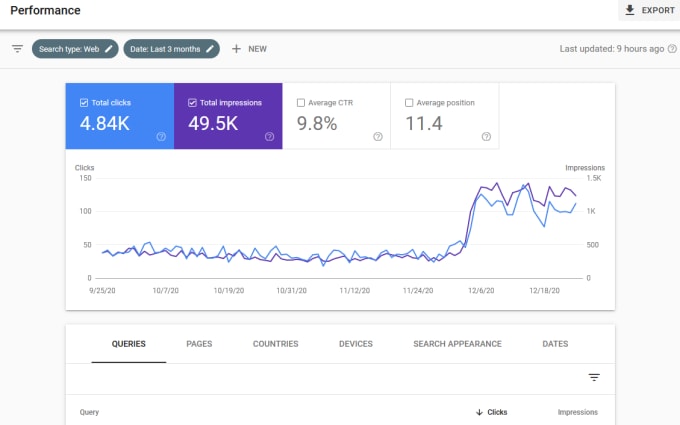This screenshot has height=425, width=680.
Task: Switch to the Devices tab
Action: 356,344
